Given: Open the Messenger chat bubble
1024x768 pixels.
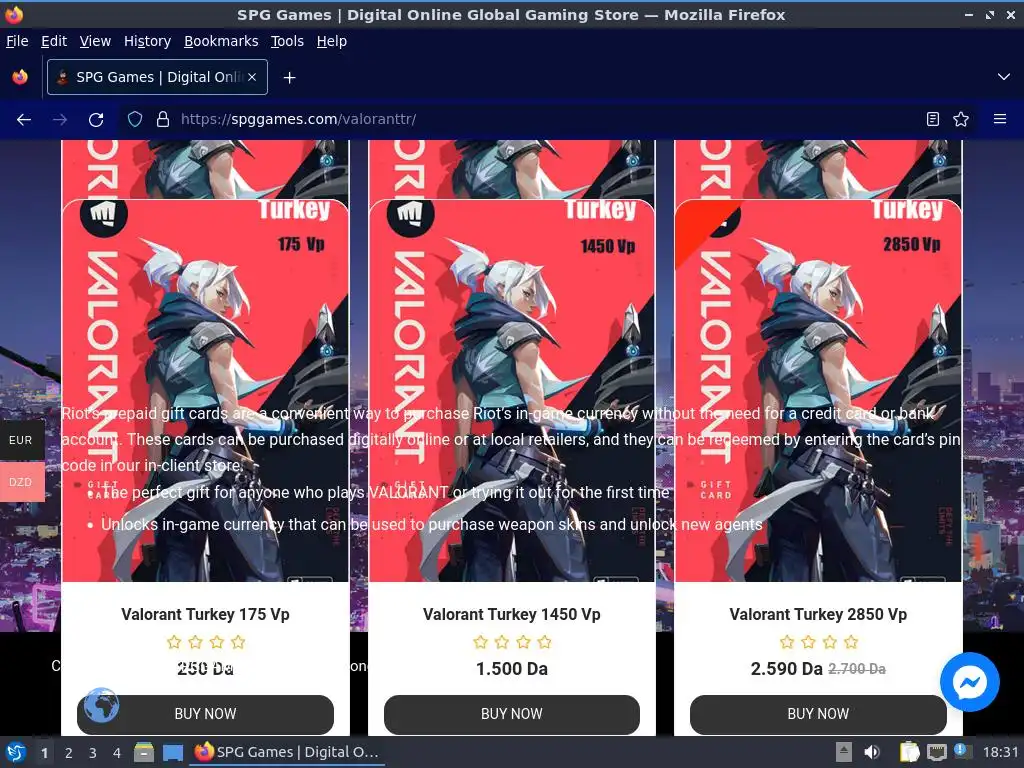Looking at the screenshot, I should coord(970,682).
